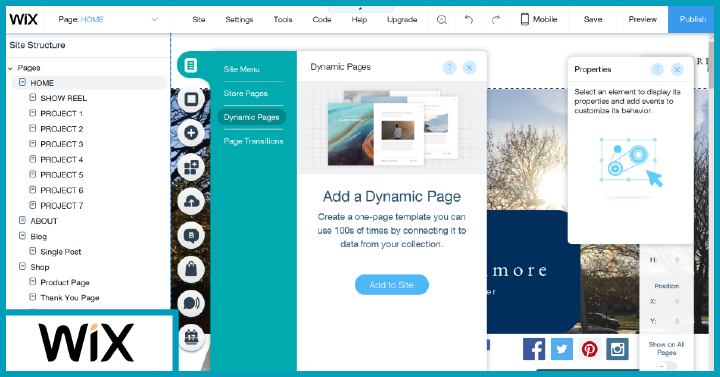Viewport: 720px width, 377px height.
Task: Open the Settings menu
Action: pos(239,19)
